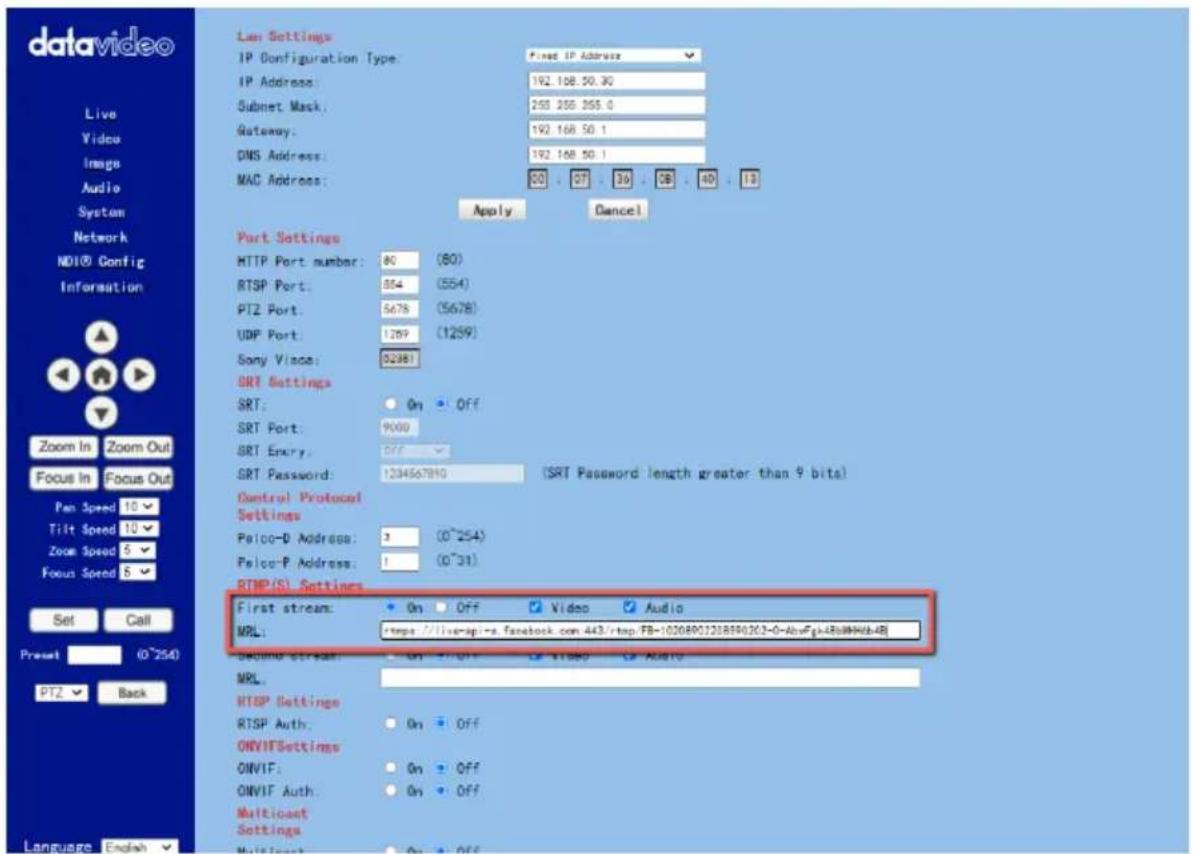Toggle First stream Video checkbox
Image resolution: width=1193 pixels, height=854 pixels.
[535, 607]
